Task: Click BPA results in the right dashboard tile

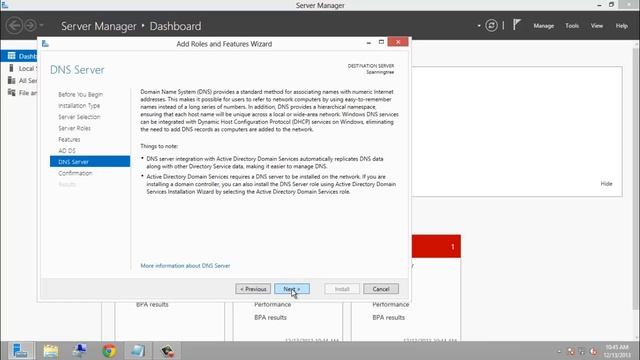Action: point(389,317)
